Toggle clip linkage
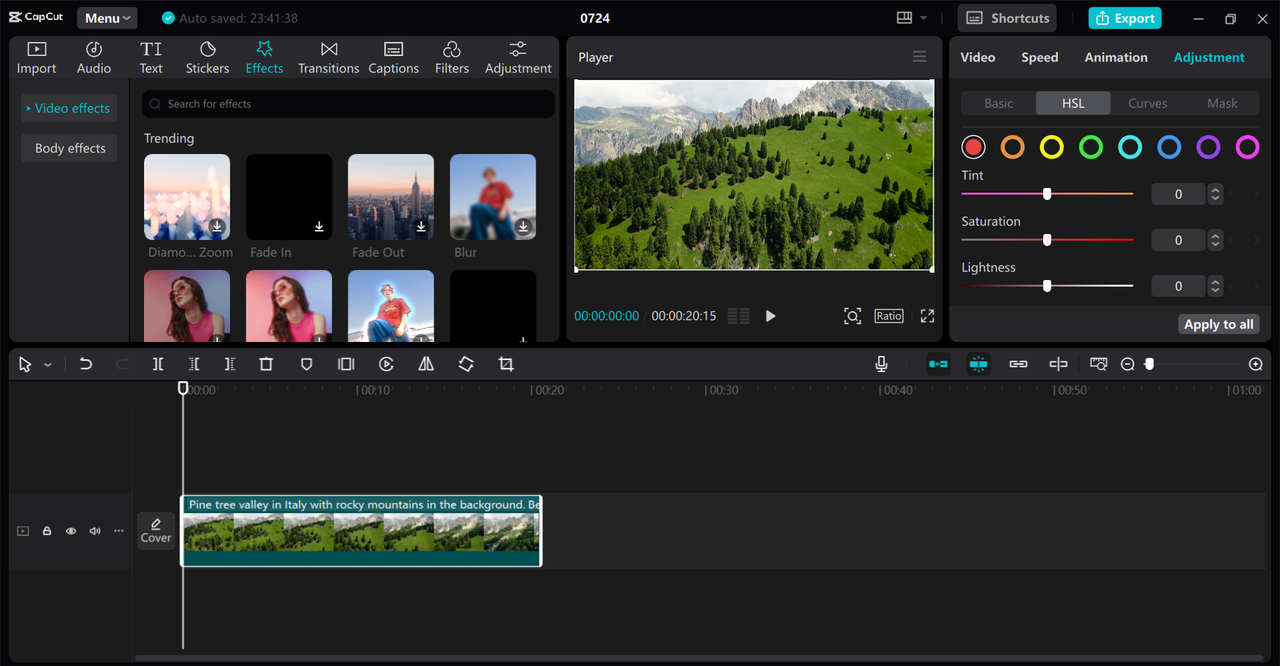This screenshot has width=1280, height=666. [1018, 364]
